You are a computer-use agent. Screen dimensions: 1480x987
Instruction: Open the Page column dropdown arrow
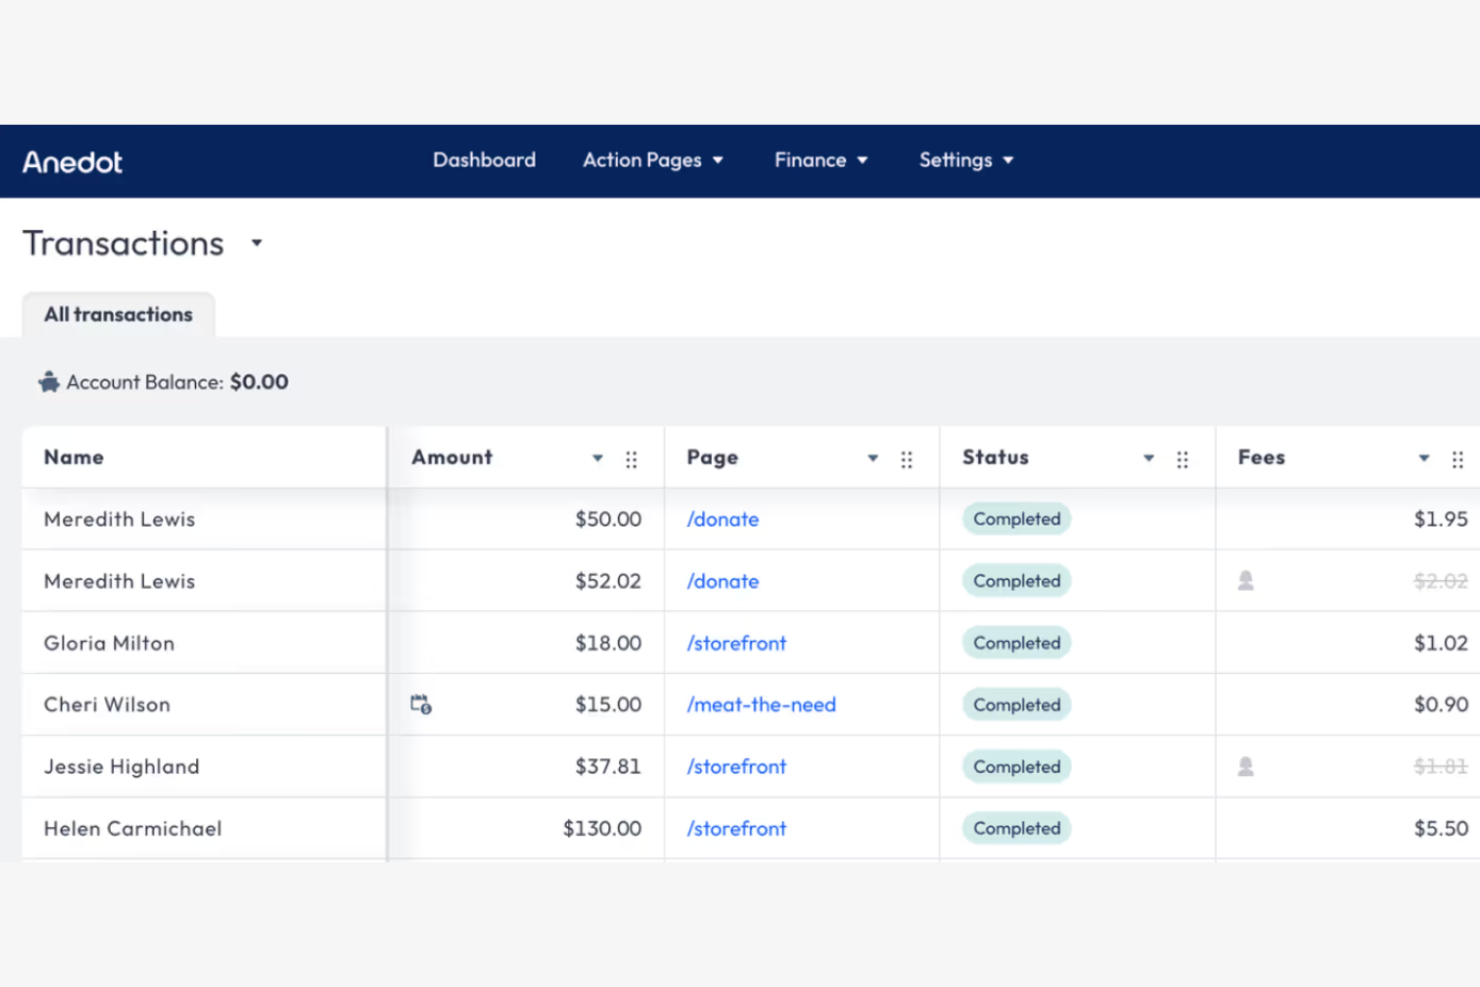point(872,458)
